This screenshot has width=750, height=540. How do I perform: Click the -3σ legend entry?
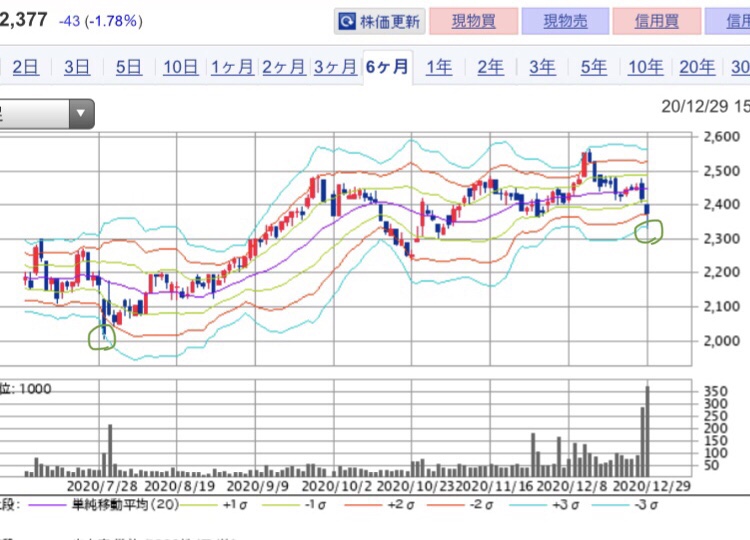tap(647, 505)
